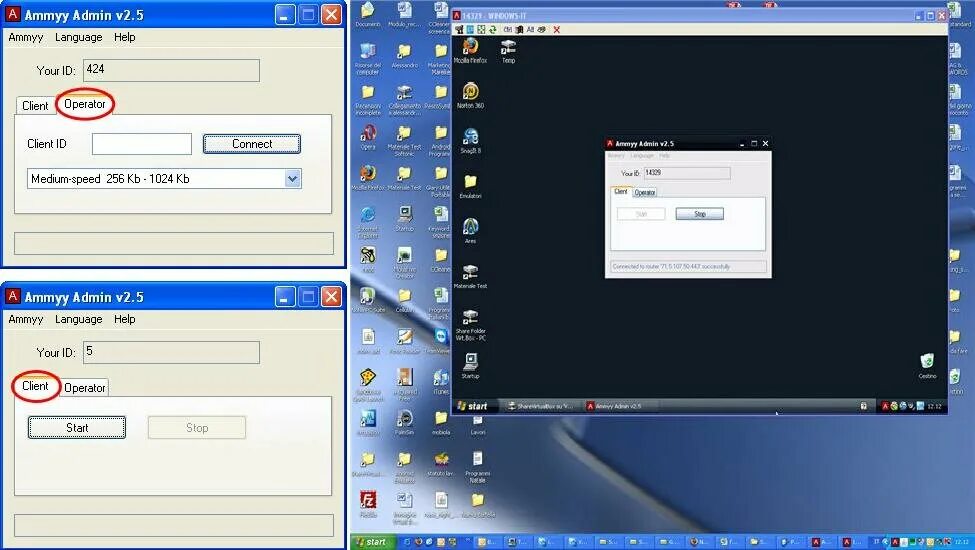Open Help menu in the ID 5 window
975x550 pixels.
124,319
